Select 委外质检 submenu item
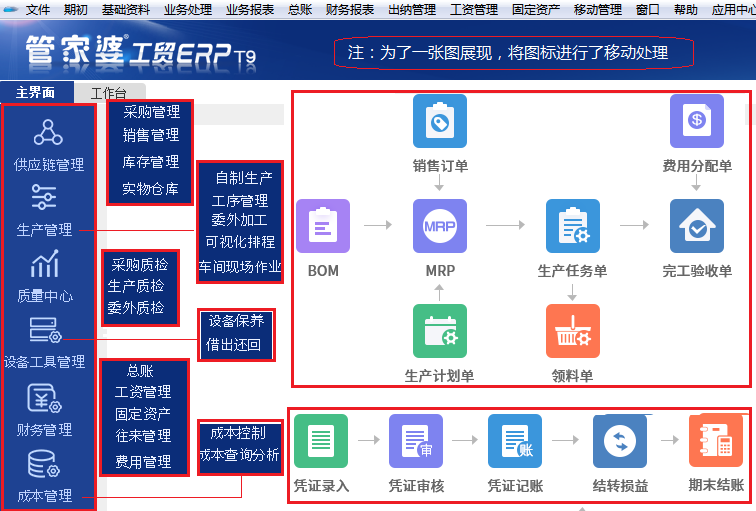Image resolution: width=756 pixels, height=511 pixels. [x=136, y=308]
